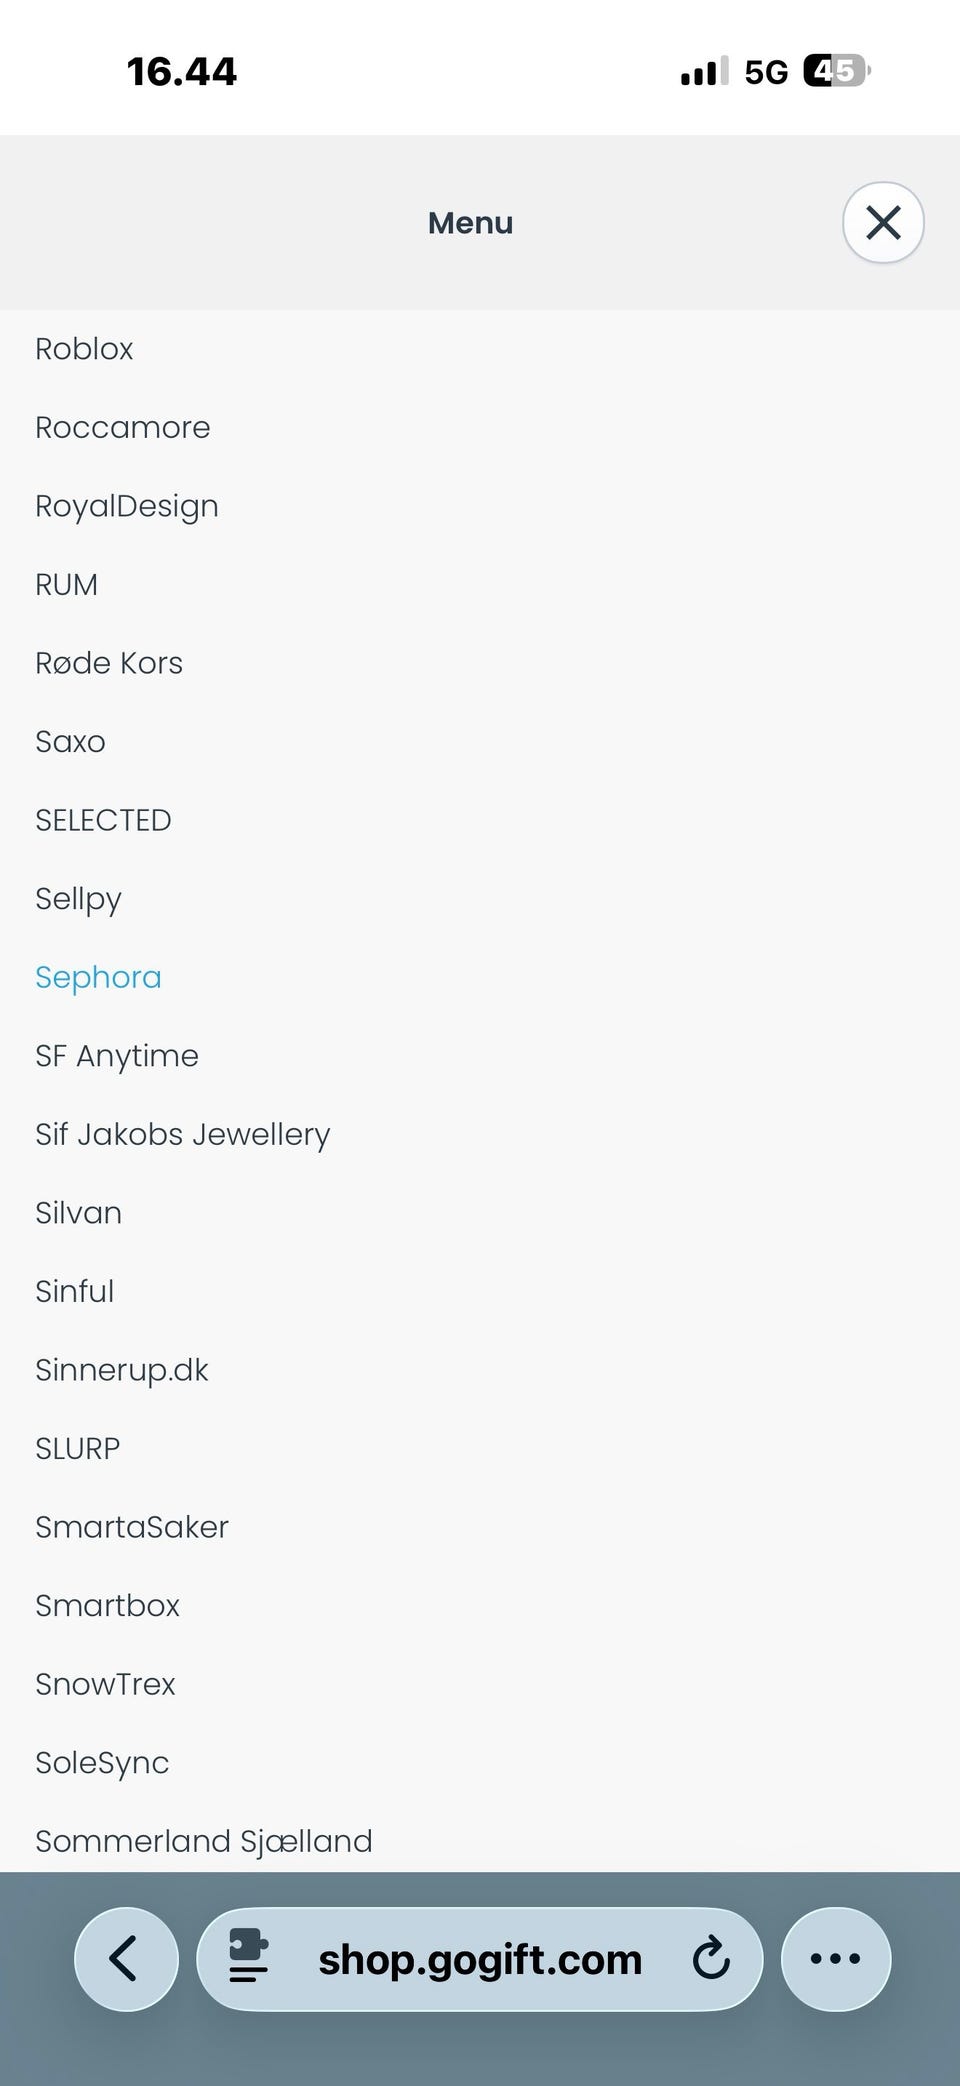Go to the Saxo brand
This screenshot has height=2086, width=960.
tap(70, 742)
